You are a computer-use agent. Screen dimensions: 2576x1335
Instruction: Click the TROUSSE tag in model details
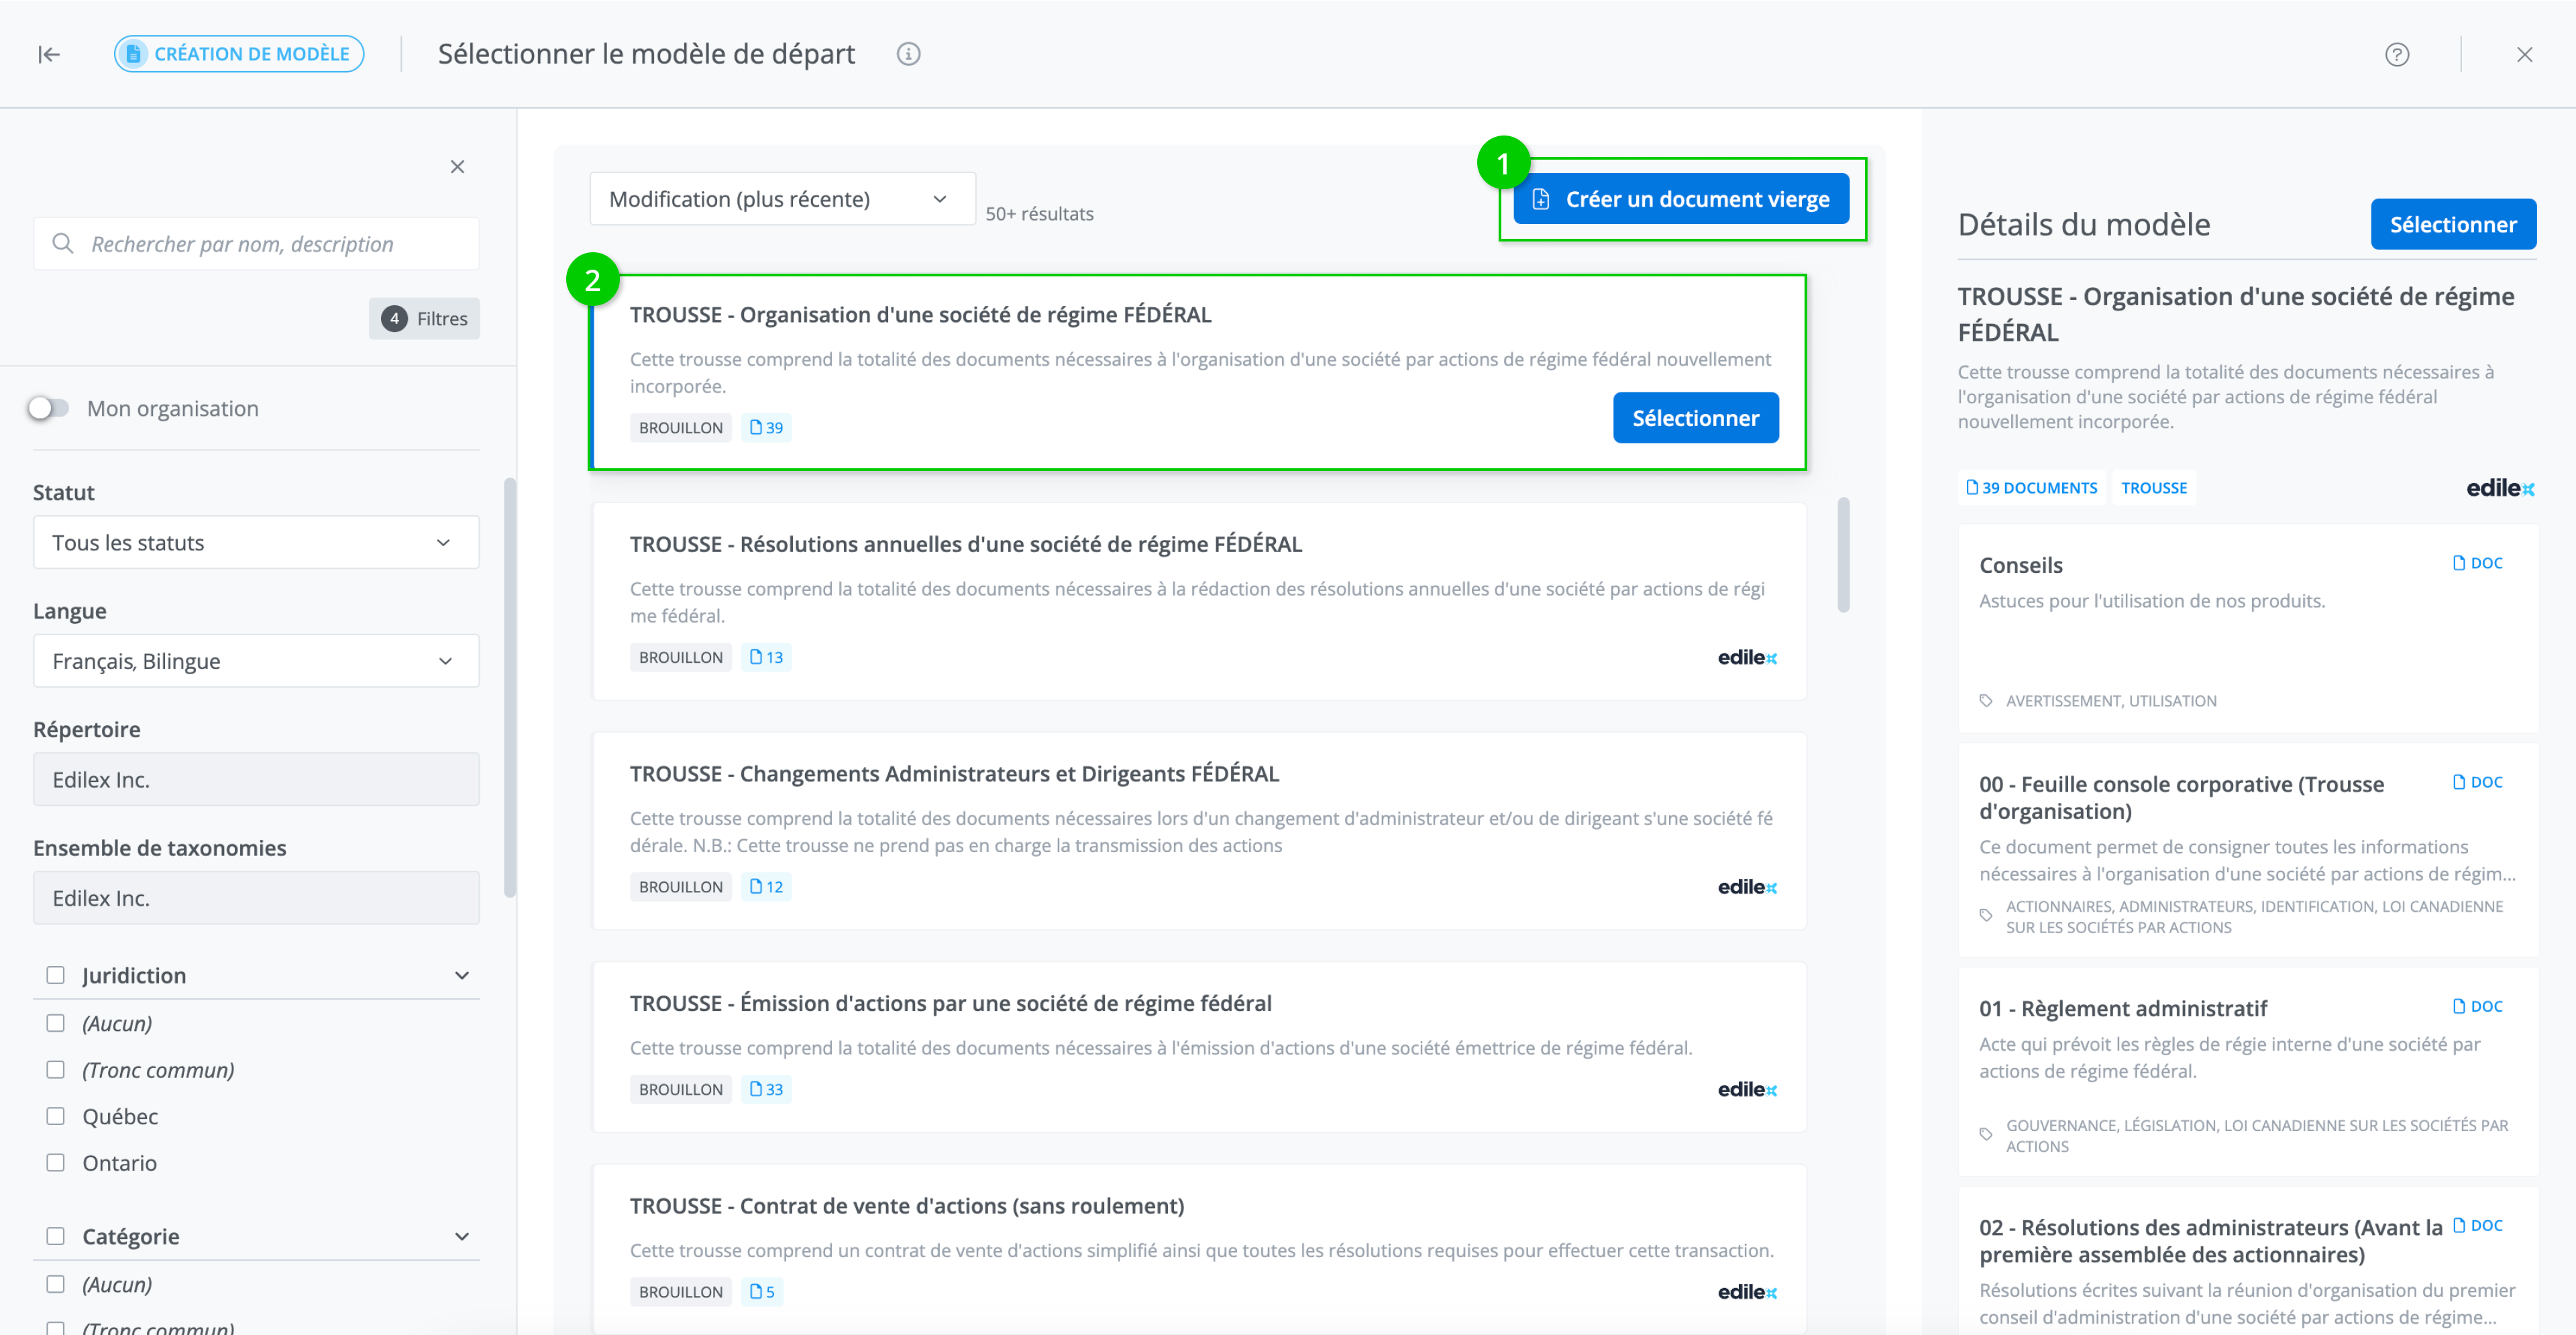coord(2153,488)
